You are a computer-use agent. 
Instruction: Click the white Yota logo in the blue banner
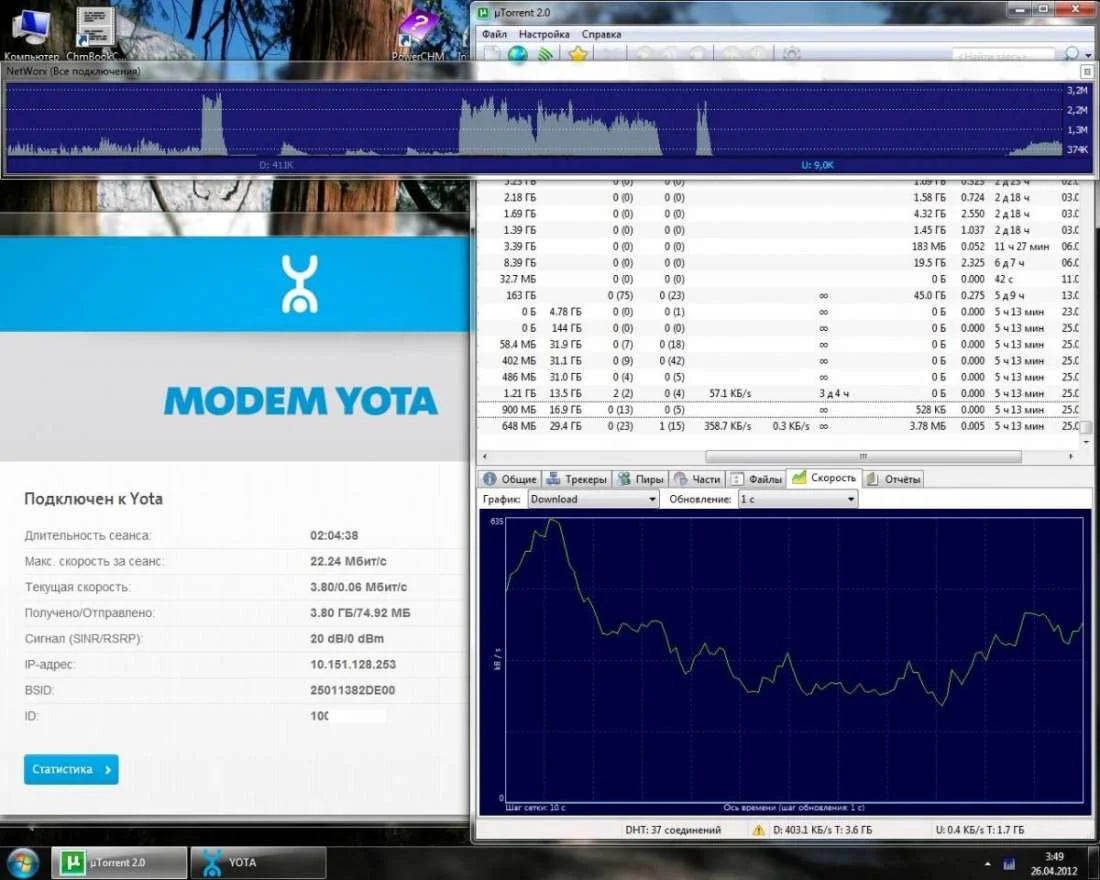(300, 284)
